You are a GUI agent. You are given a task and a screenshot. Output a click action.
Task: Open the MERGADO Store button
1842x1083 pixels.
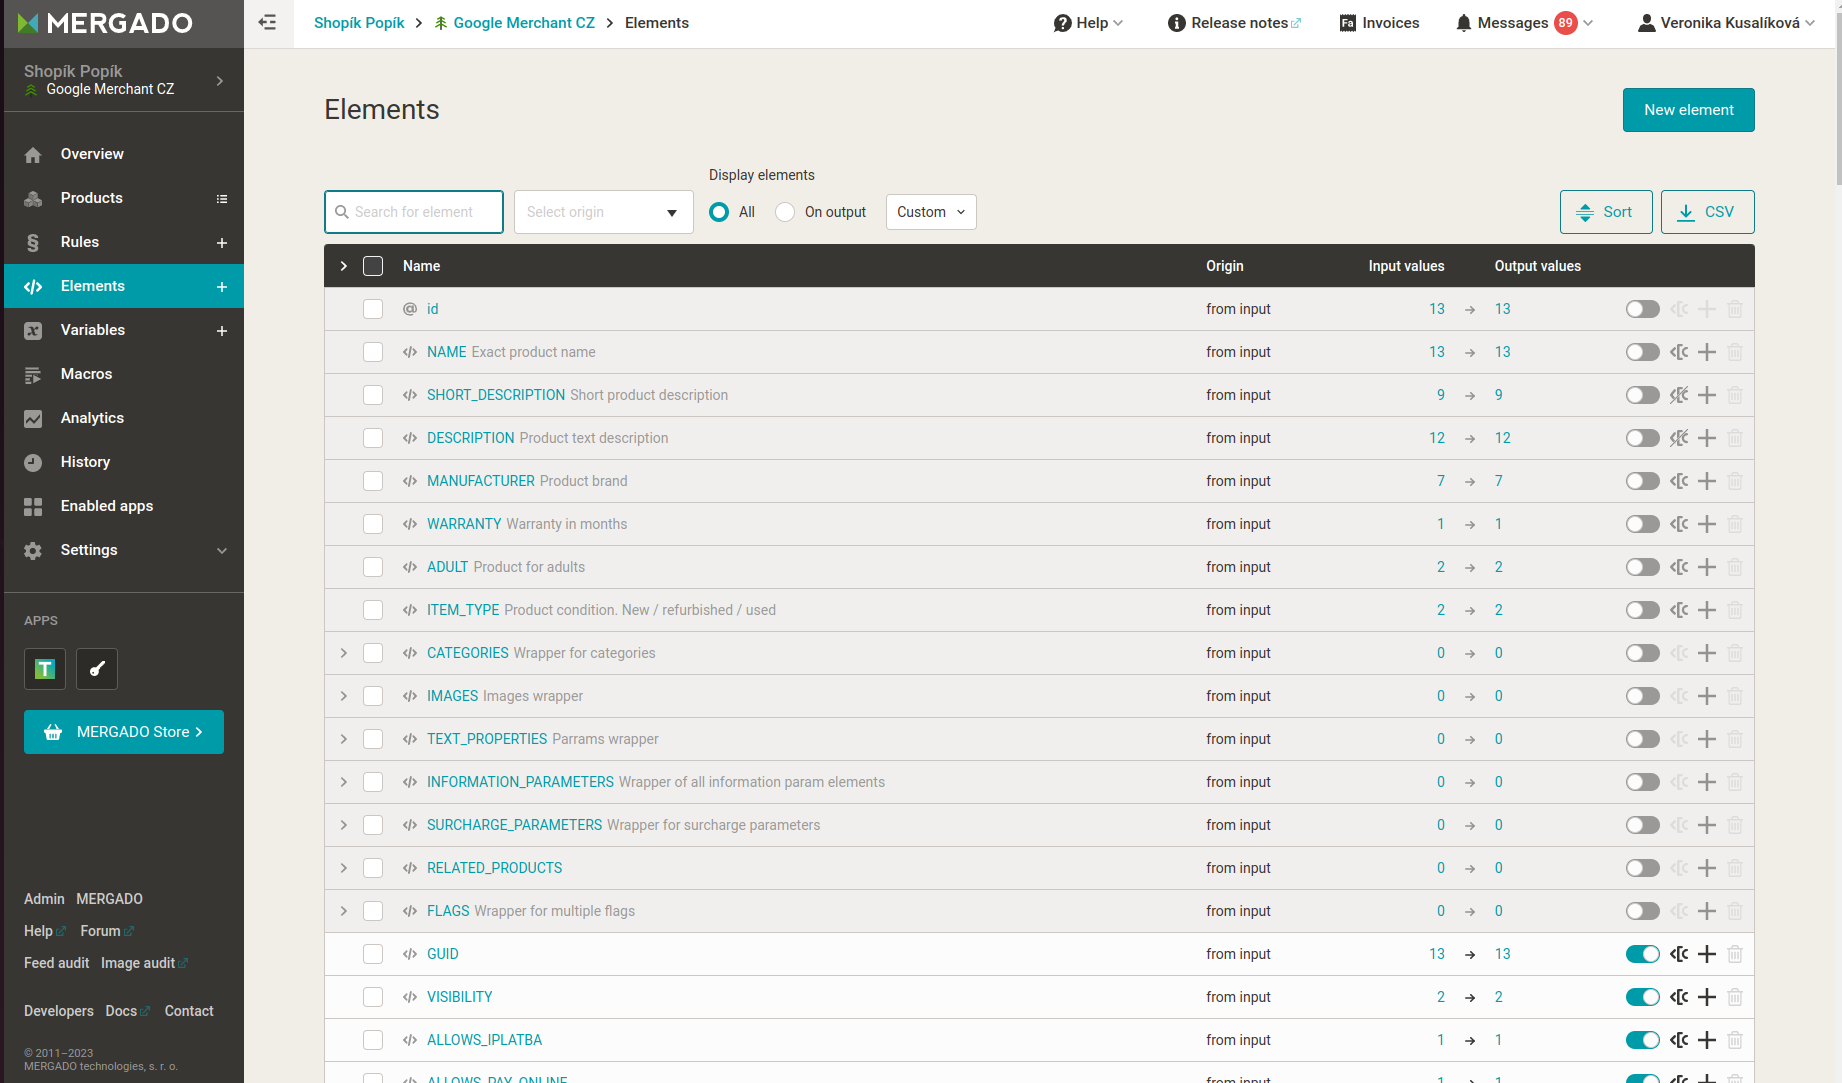124,732
